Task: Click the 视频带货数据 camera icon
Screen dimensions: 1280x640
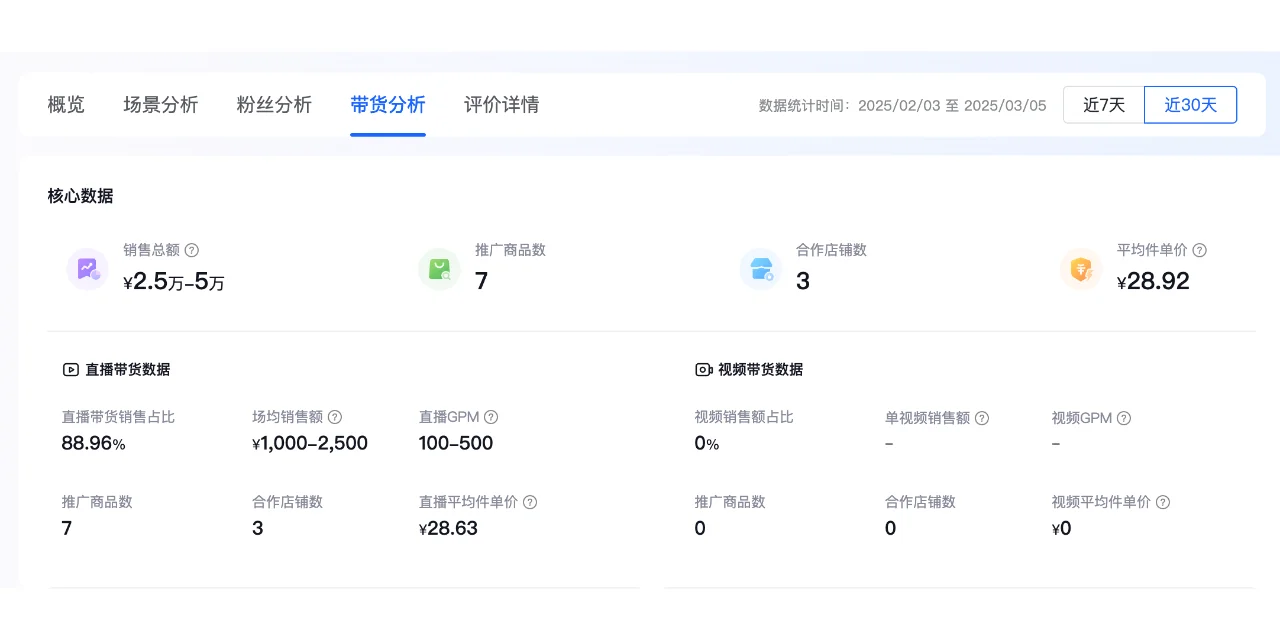Action: pyautogui.click(x=703, y=369)
